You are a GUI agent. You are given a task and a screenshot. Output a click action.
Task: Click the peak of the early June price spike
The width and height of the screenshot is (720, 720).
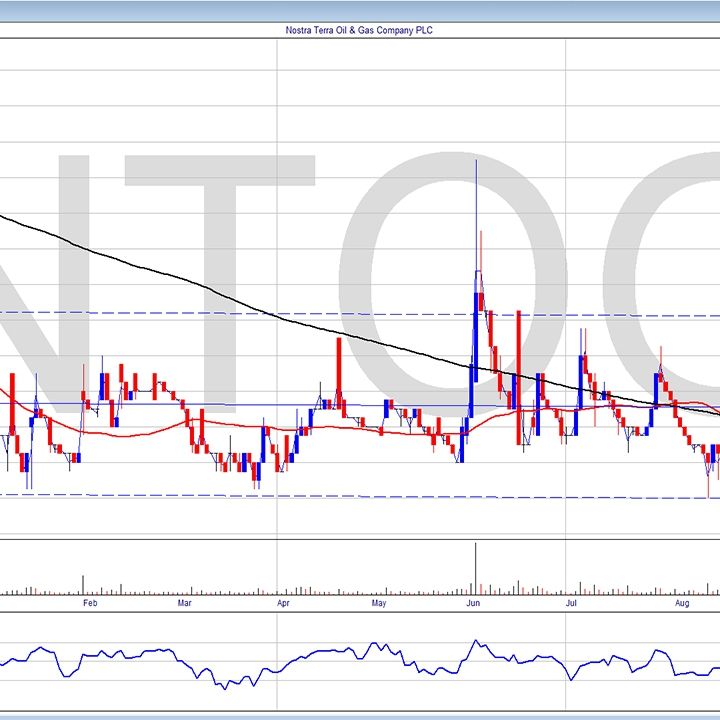click(476, 161)
